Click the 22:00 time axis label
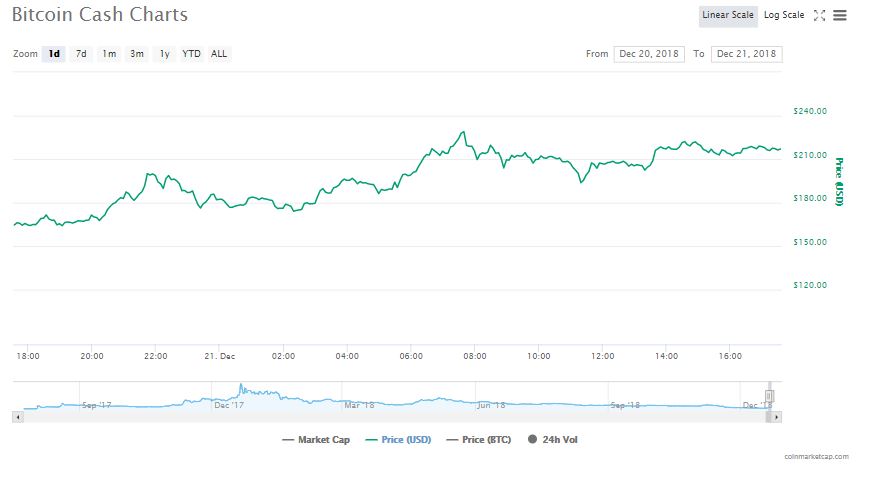 155,356
